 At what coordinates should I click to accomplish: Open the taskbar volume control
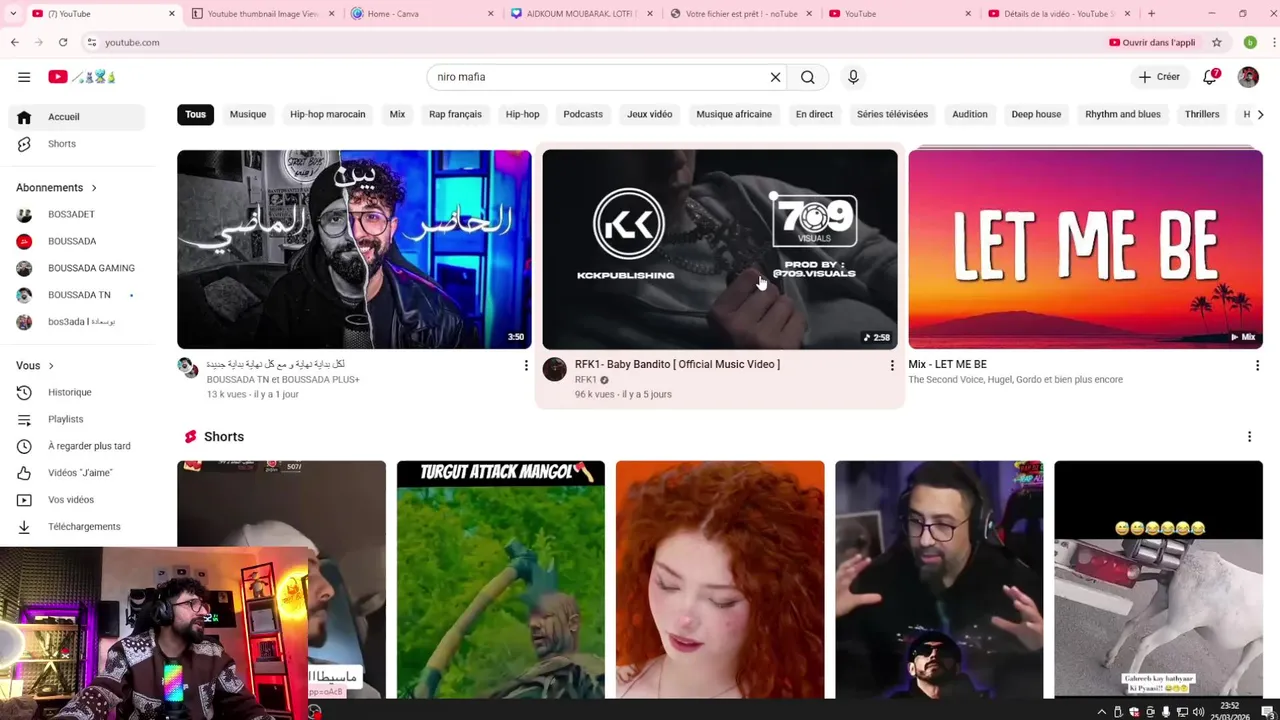pos(1198,712)
